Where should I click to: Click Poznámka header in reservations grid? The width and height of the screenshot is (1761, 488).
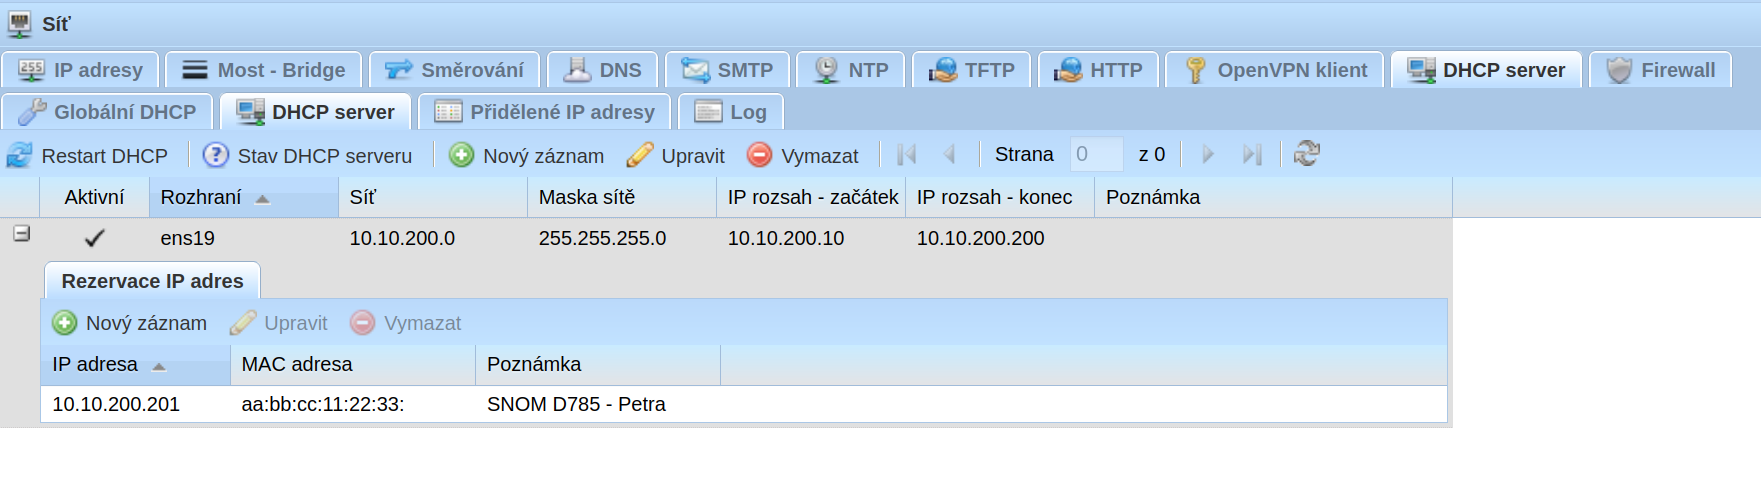tap(598, 365)
